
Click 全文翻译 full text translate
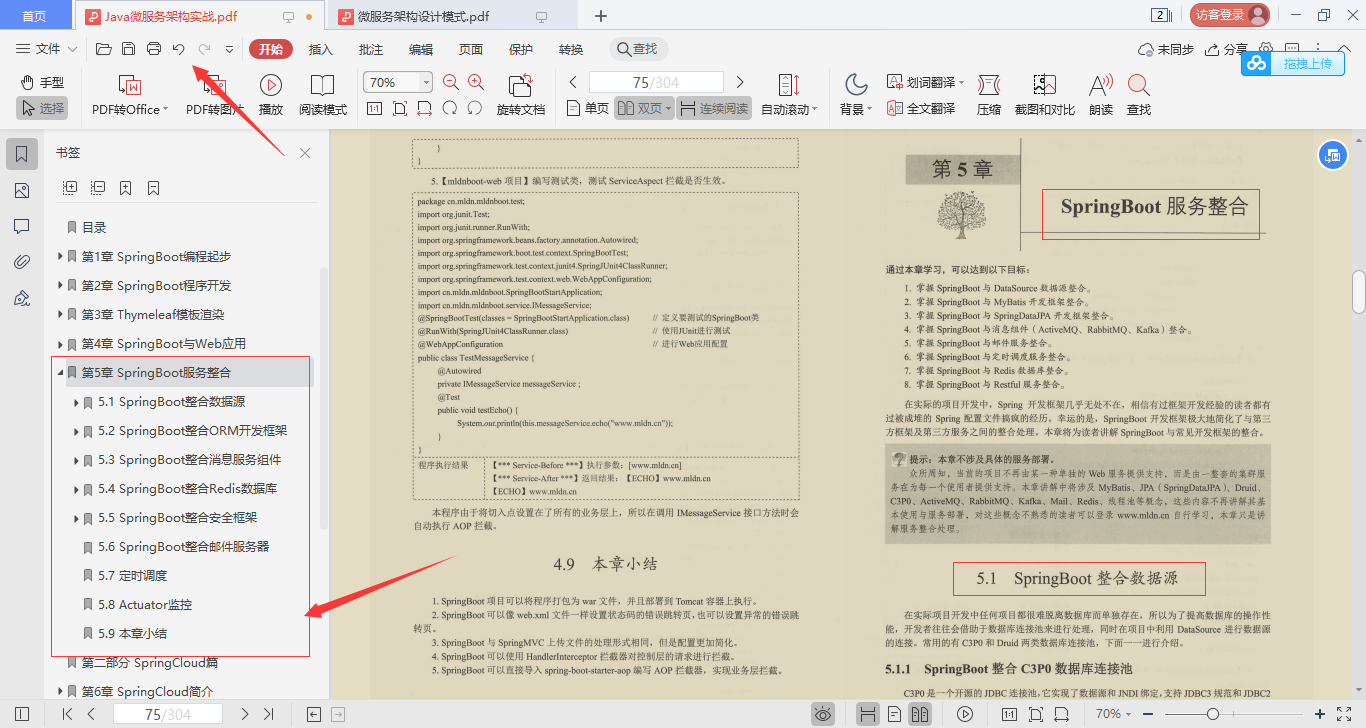click(921, 108)
